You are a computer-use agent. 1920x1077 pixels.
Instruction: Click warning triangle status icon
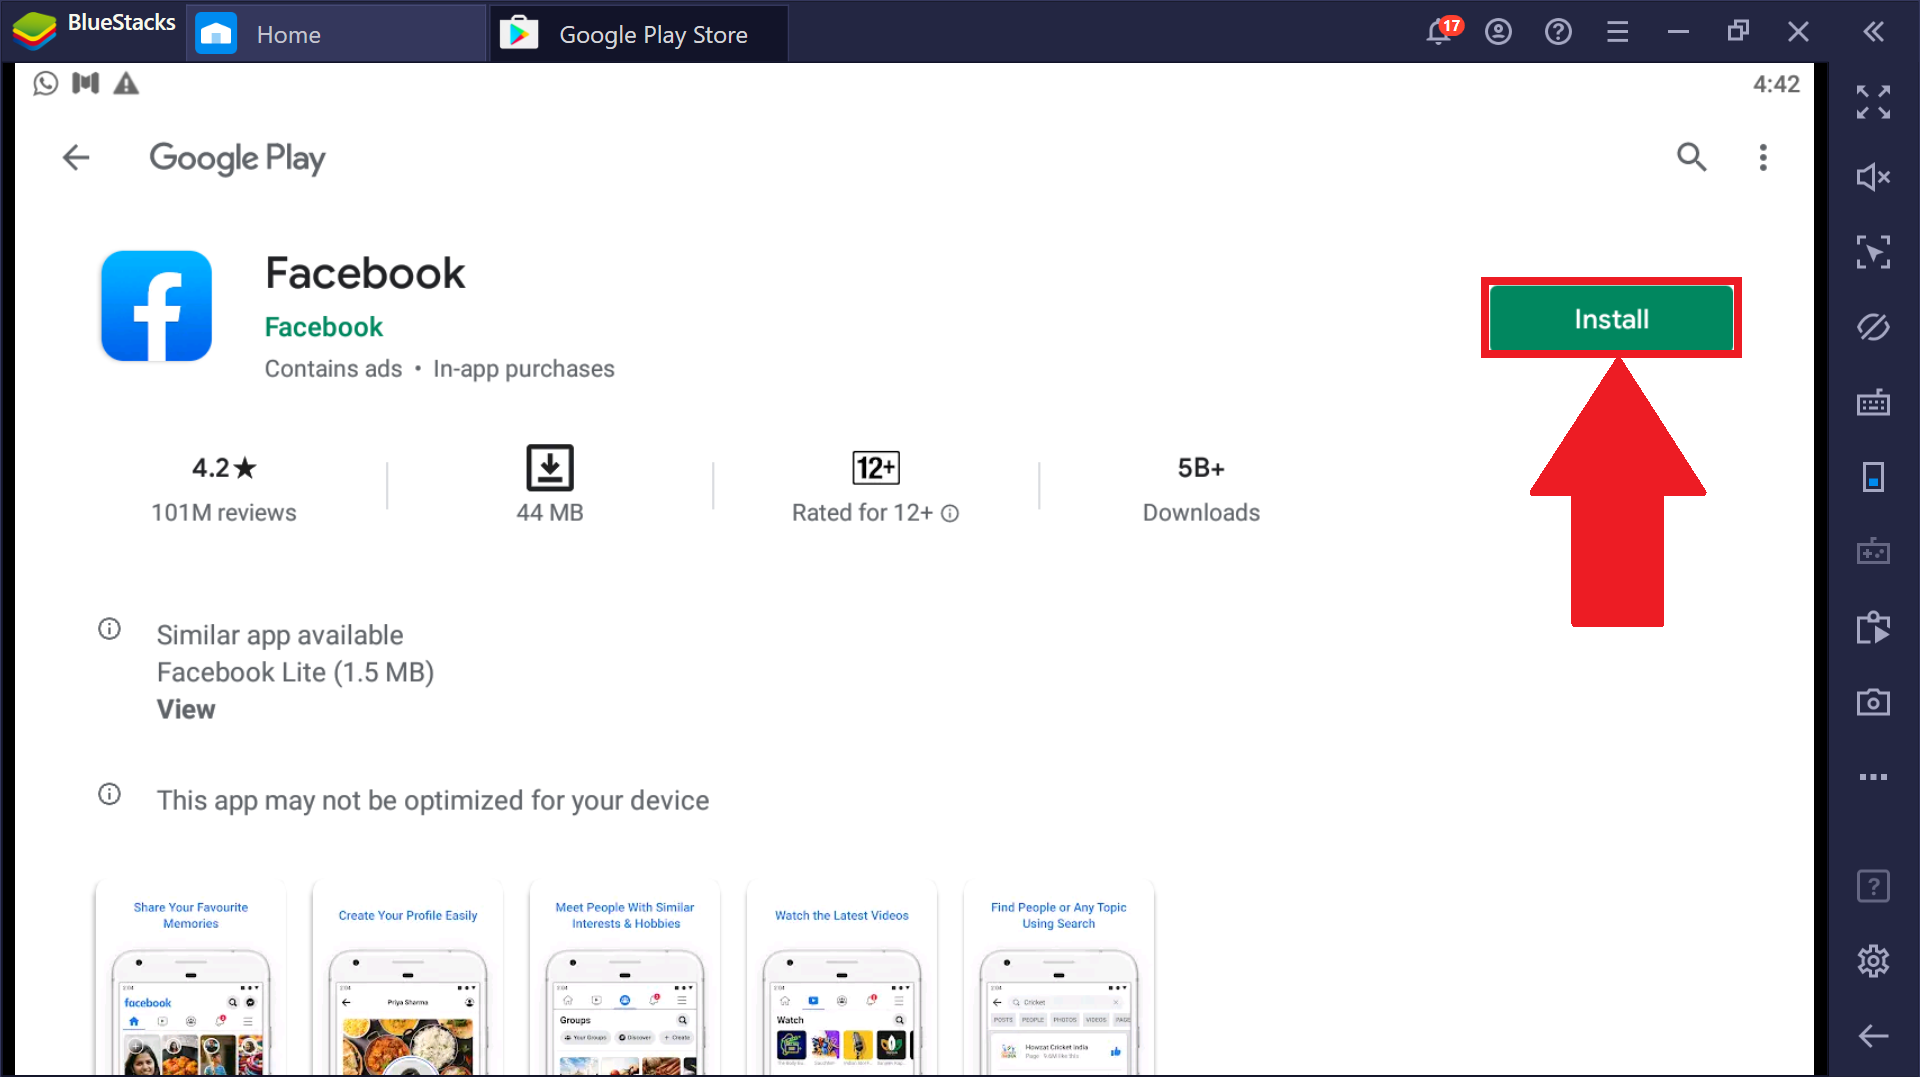126,83
